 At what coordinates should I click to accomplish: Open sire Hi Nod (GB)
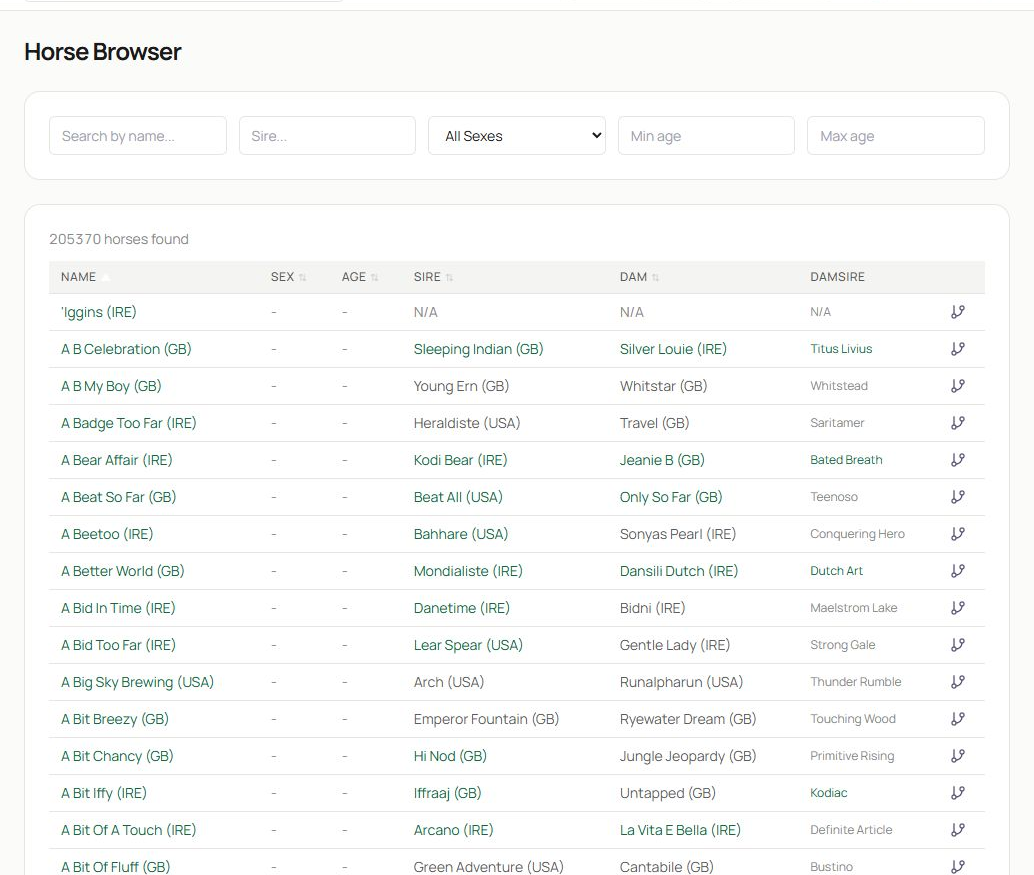coord(450,755)
